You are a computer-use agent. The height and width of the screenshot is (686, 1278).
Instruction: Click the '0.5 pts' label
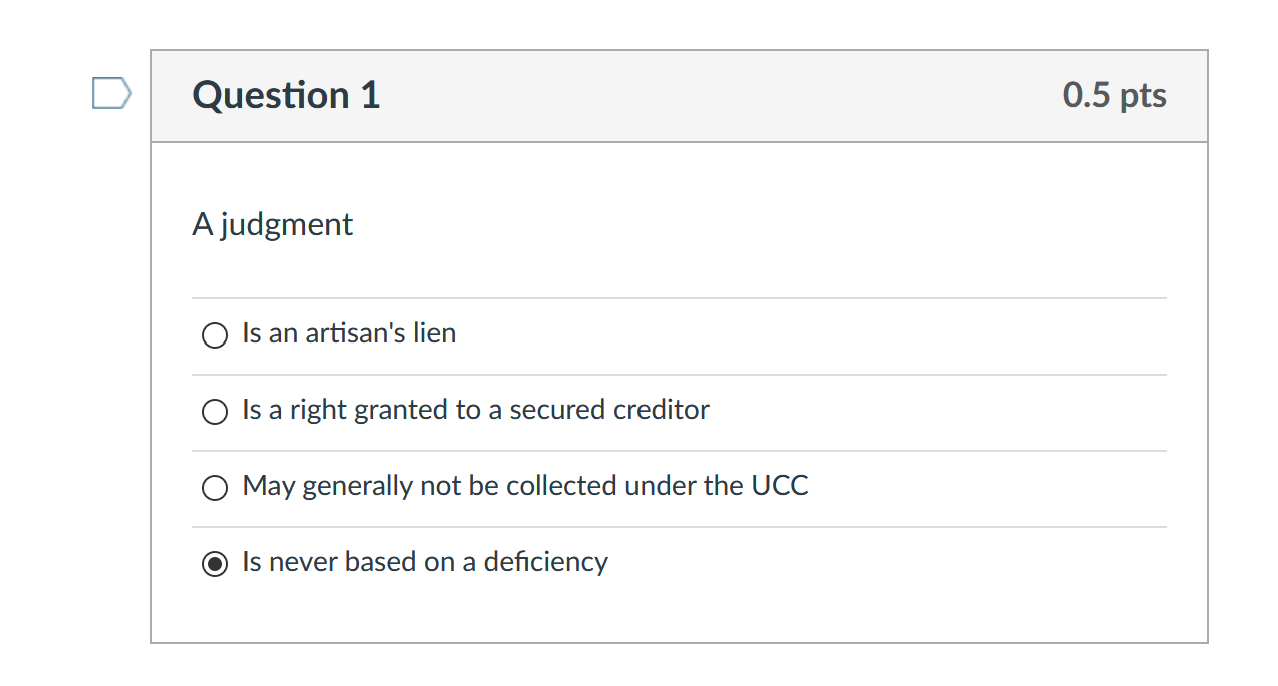click(1114, 95)
